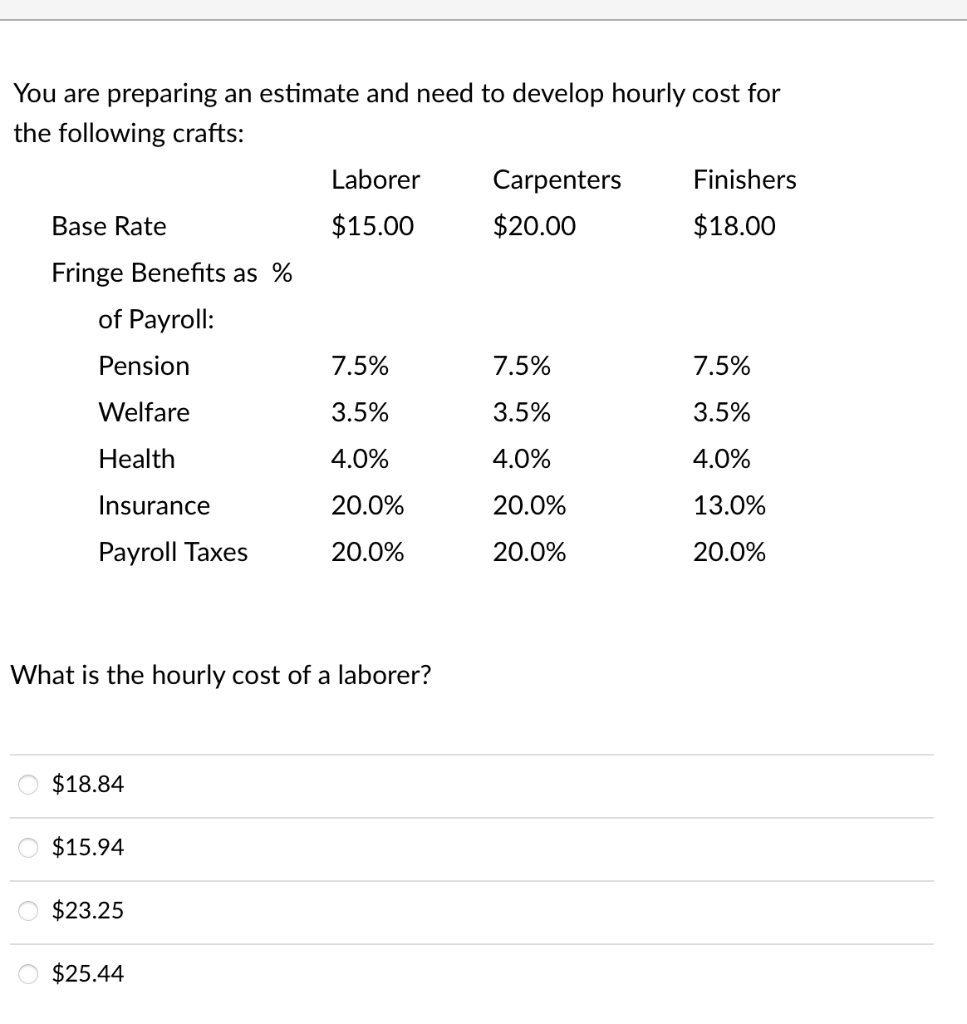Click the $15.94 answer label text
The height and width of the screenshot is (1024, 967).
pos(86,847)
